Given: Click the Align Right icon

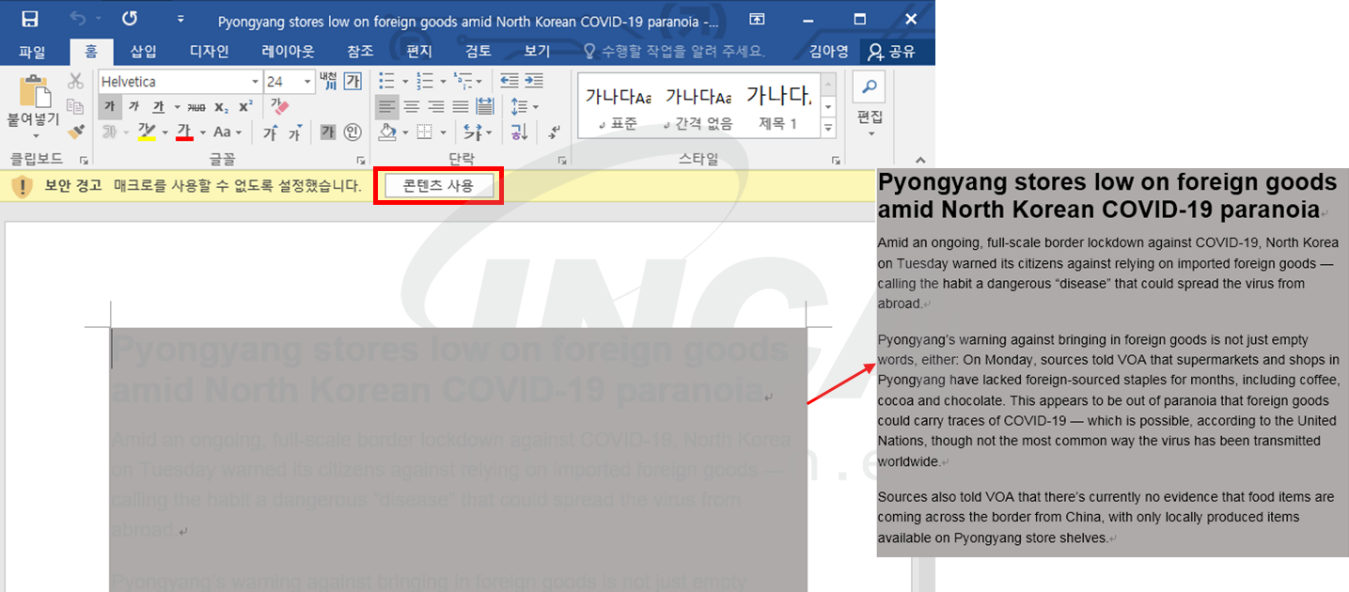Looking at the screenshot, I should click(x=436, y=107).
